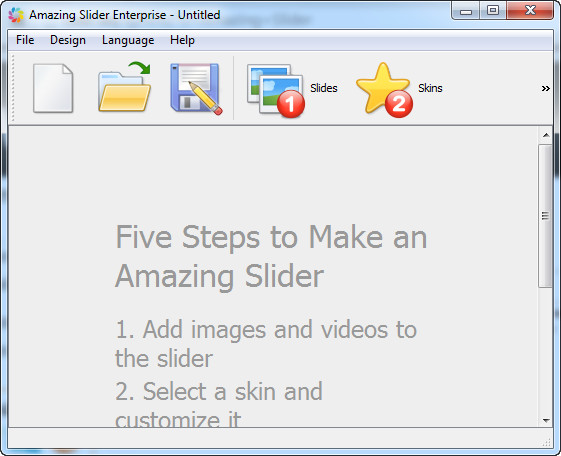This screenshot has height=456, width=561.
Task: Open the Design menu
Action: pyautogui.click(x=68, y=40)
